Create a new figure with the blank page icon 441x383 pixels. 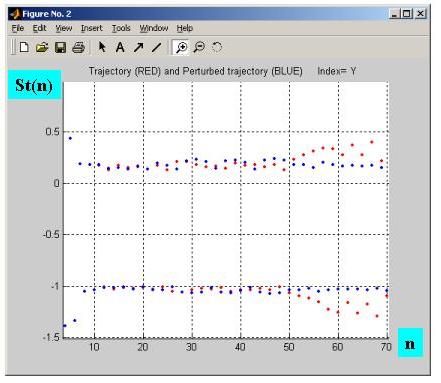click(x=24, y=47)
